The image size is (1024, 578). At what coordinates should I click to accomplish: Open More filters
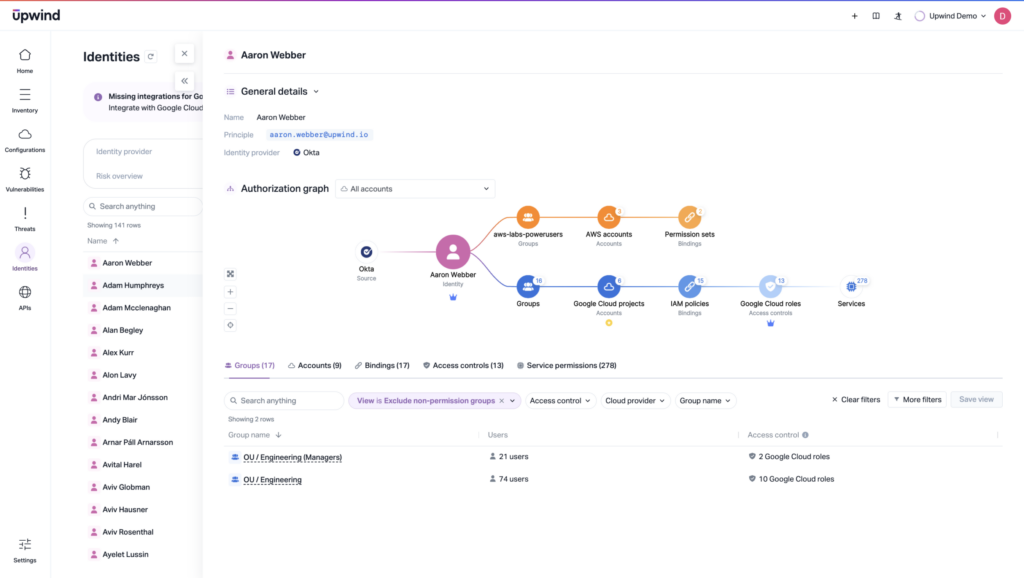(917, 400)
